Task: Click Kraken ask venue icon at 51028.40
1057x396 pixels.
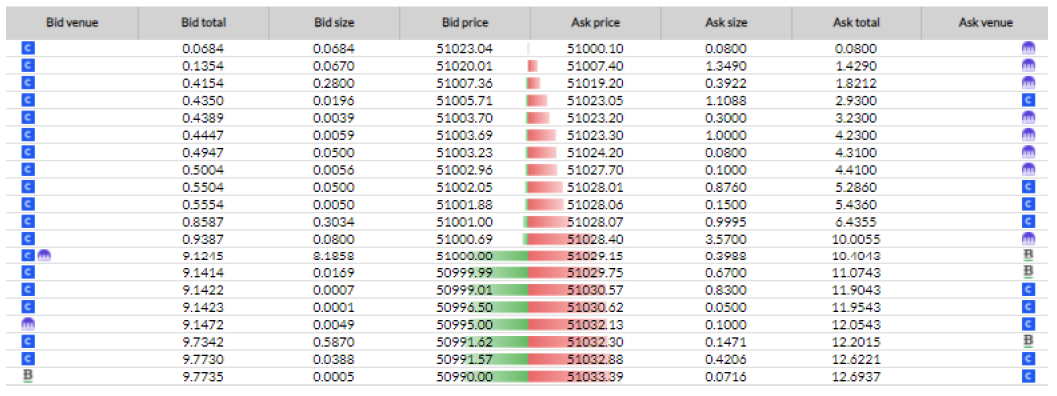Action: pos(1028,238)
